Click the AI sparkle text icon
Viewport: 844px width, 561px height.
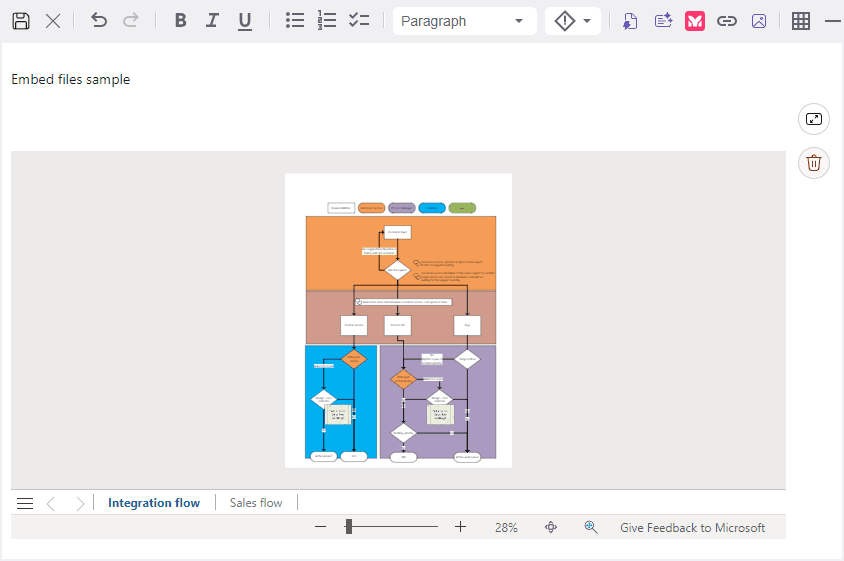[663, 21]
